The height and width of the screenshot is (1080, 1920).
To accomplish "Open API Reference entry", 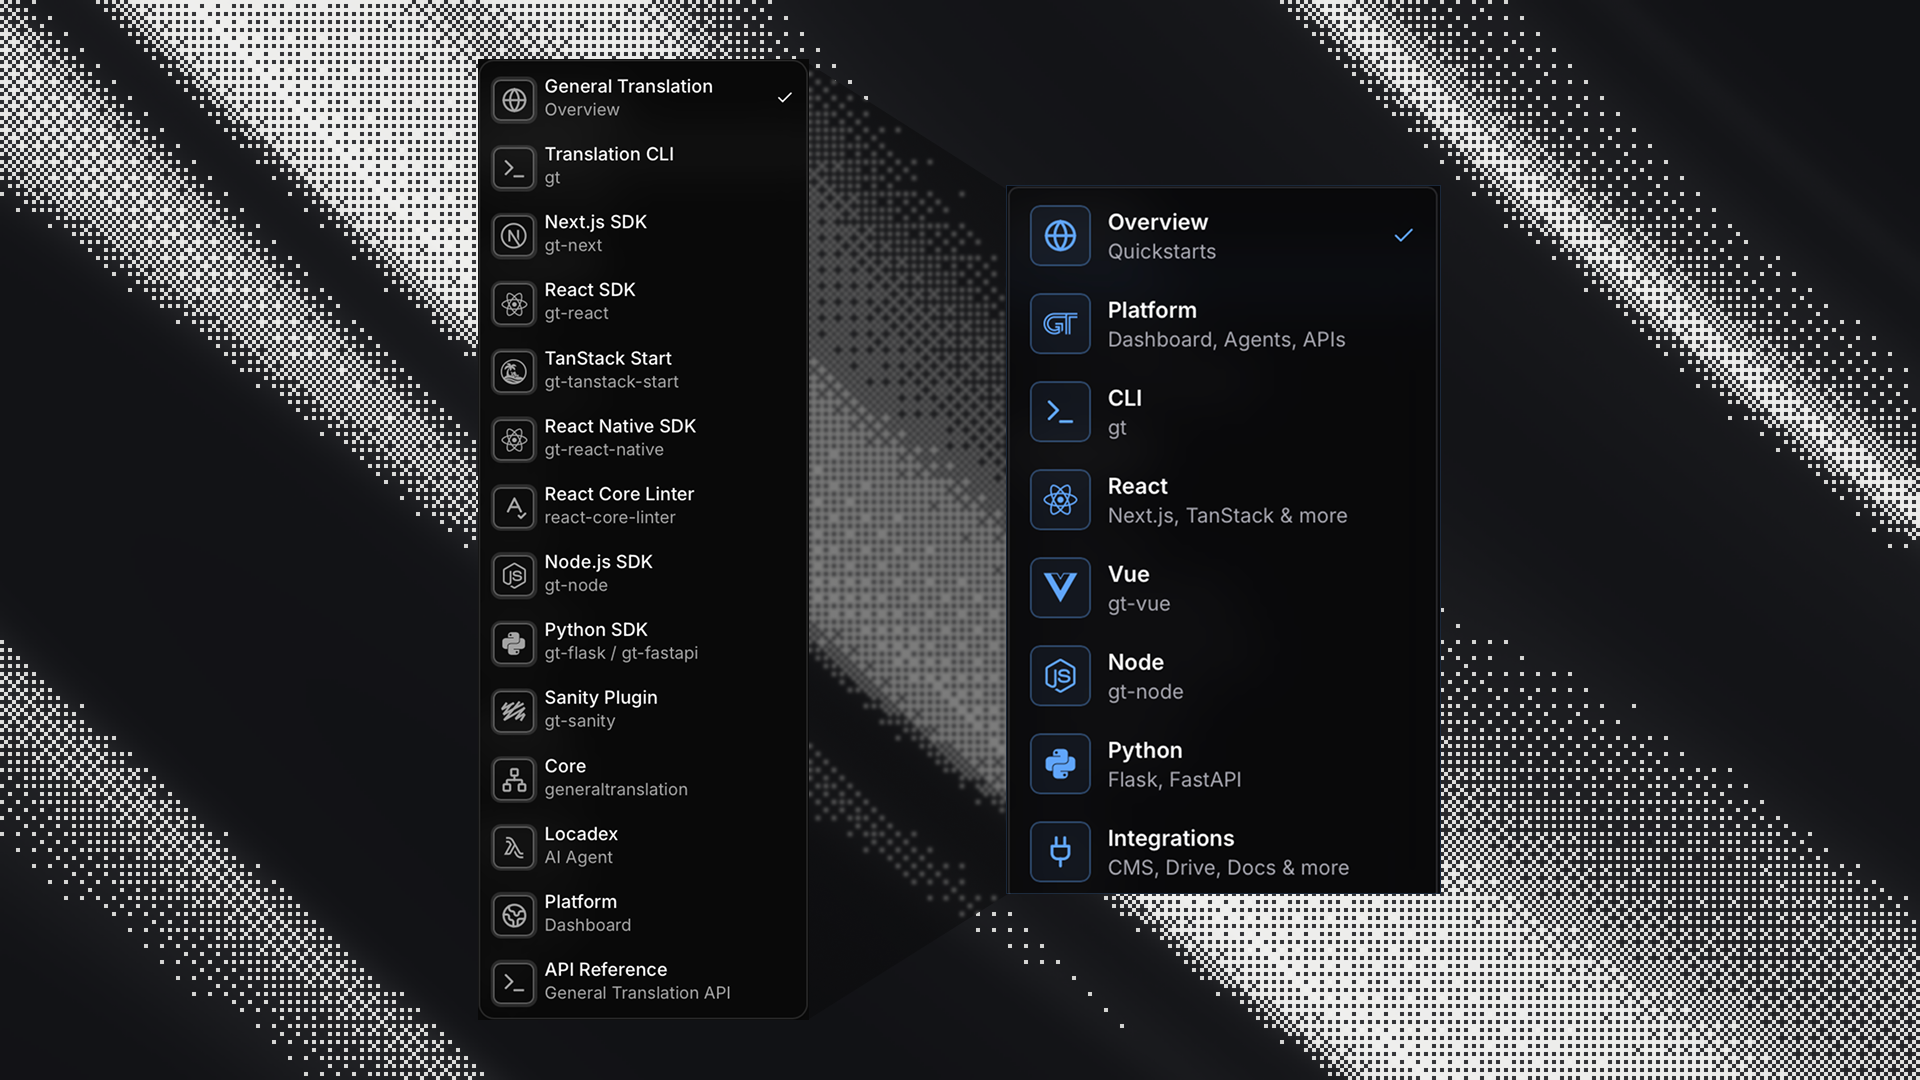I will pos(643,983).
